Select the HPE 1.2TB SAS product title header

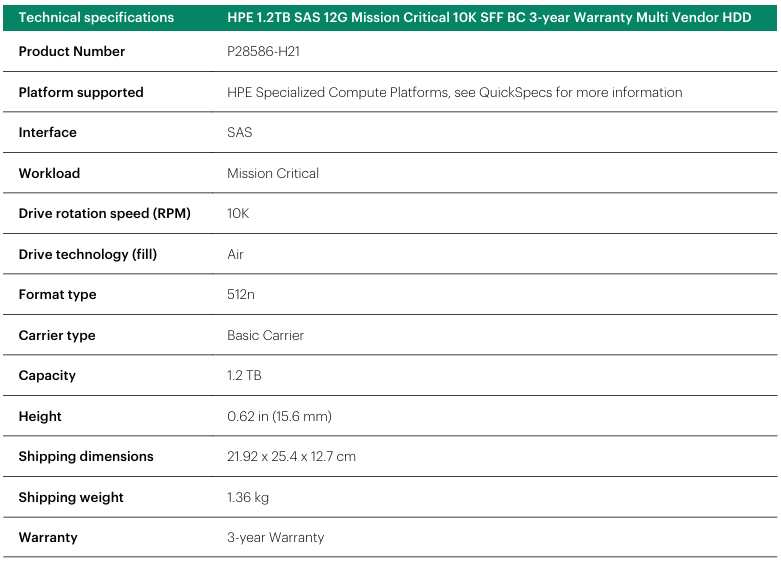[489, 17]
